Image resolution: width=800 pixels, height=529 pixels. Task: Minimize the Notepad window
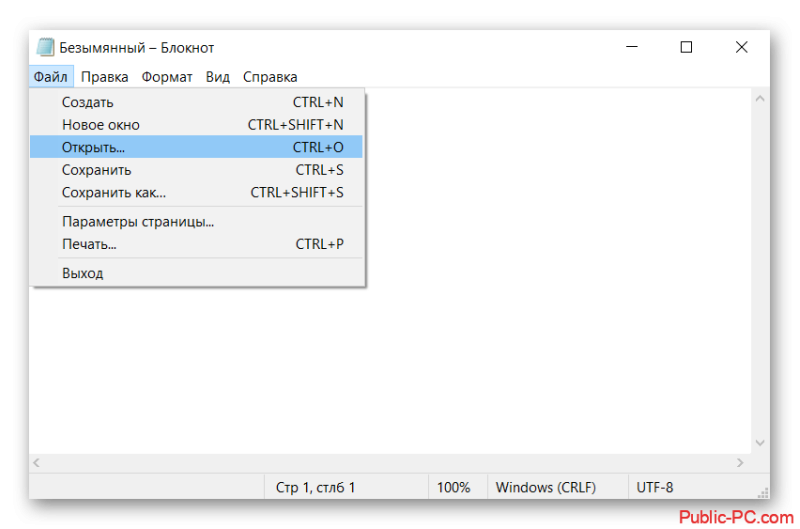point(632,47)
